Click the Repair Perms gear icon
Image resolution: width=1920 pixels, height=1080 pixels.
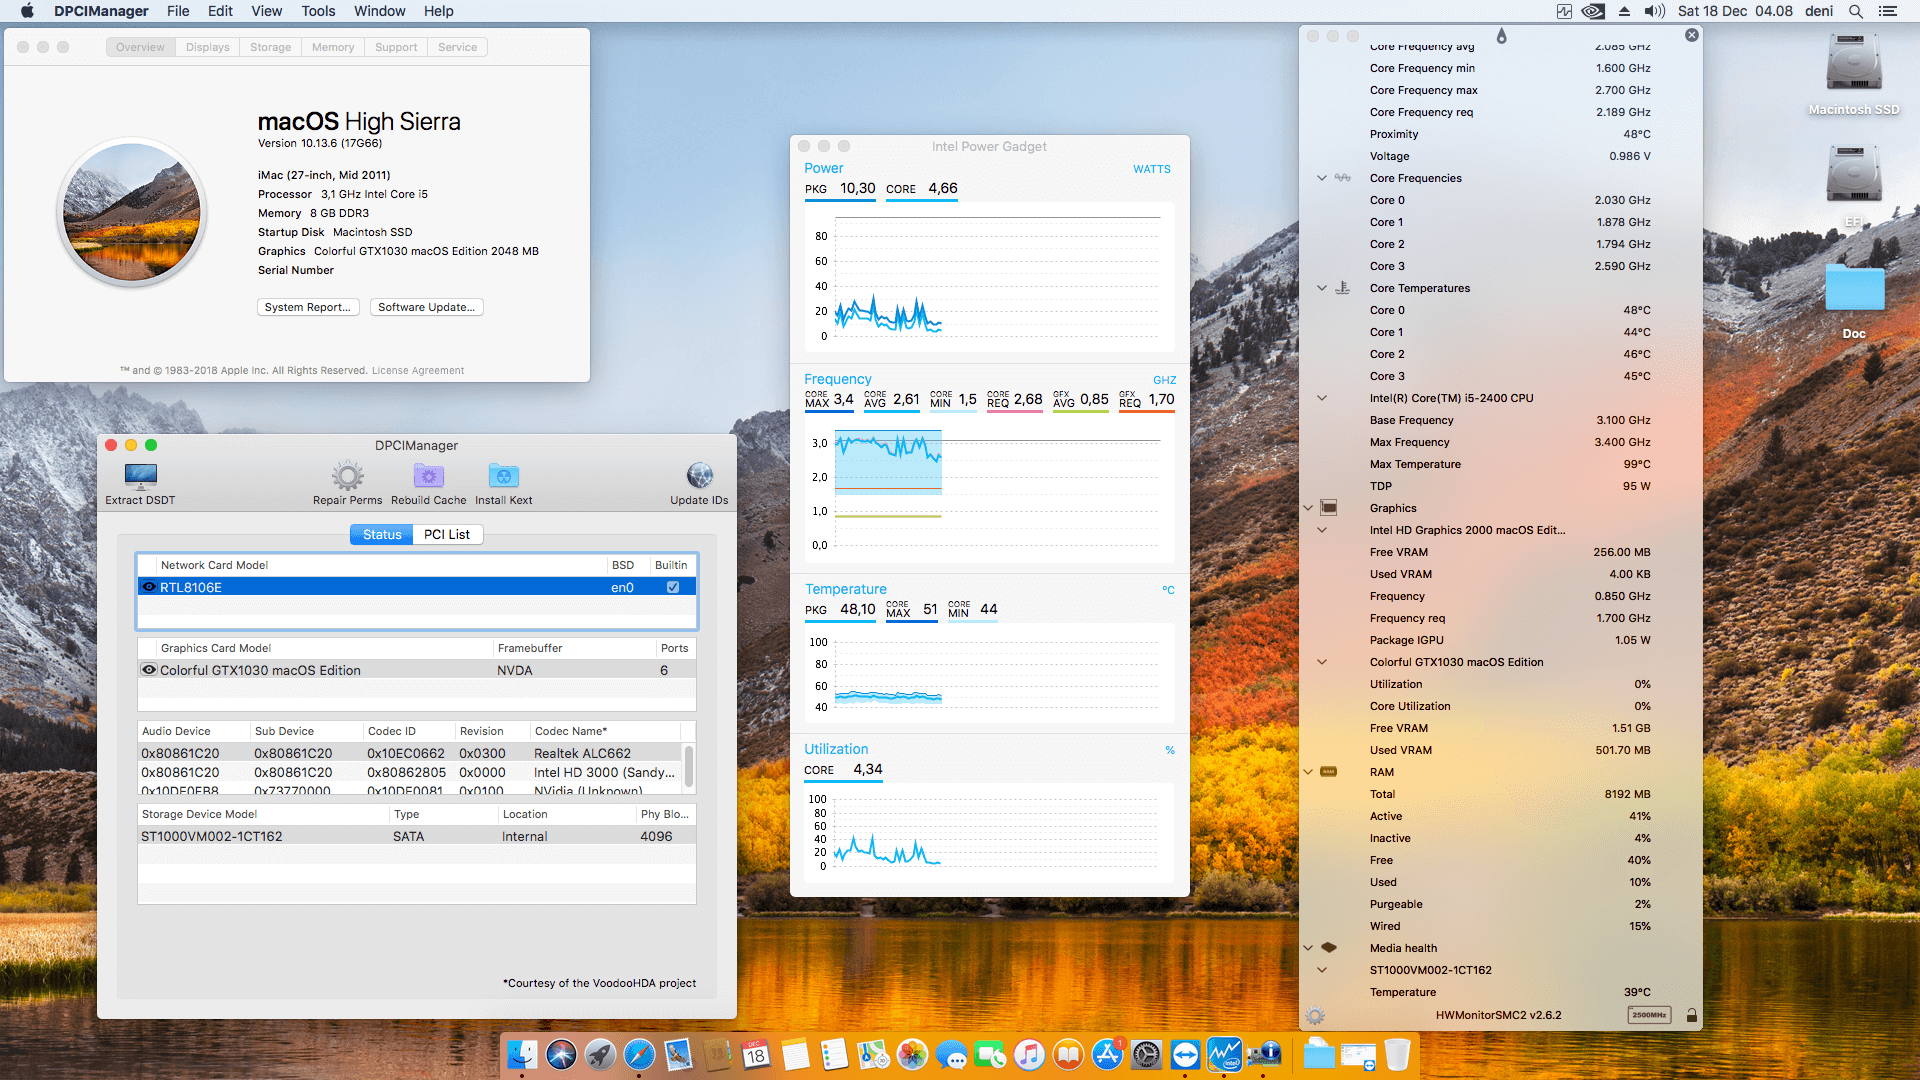pos(348,476)
